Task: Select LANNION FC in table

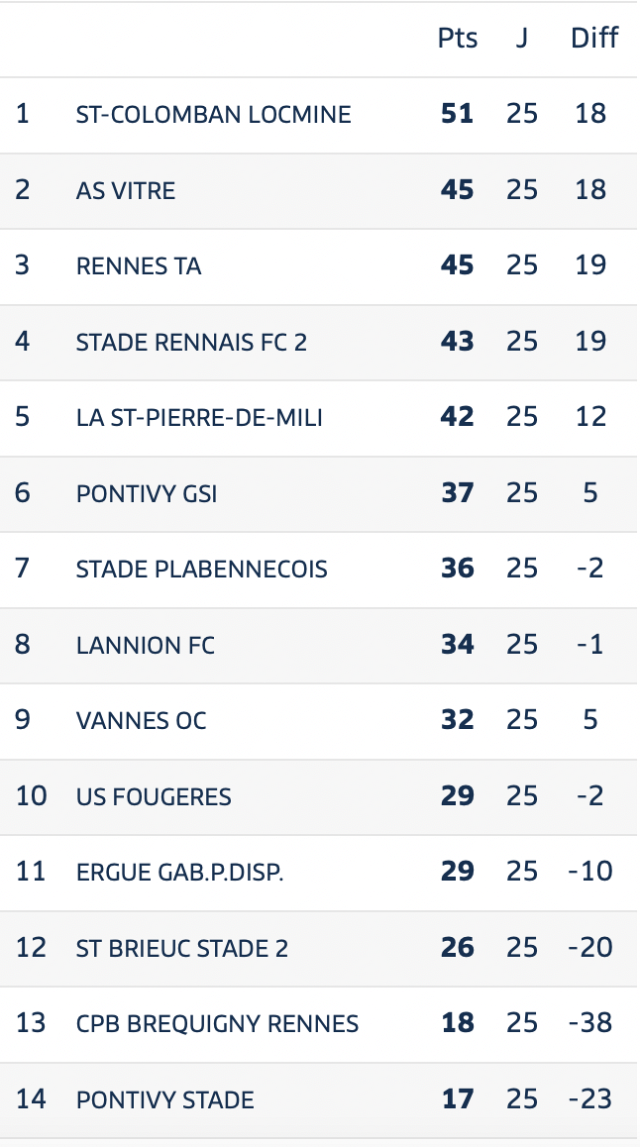Action: tap(145, 645)
